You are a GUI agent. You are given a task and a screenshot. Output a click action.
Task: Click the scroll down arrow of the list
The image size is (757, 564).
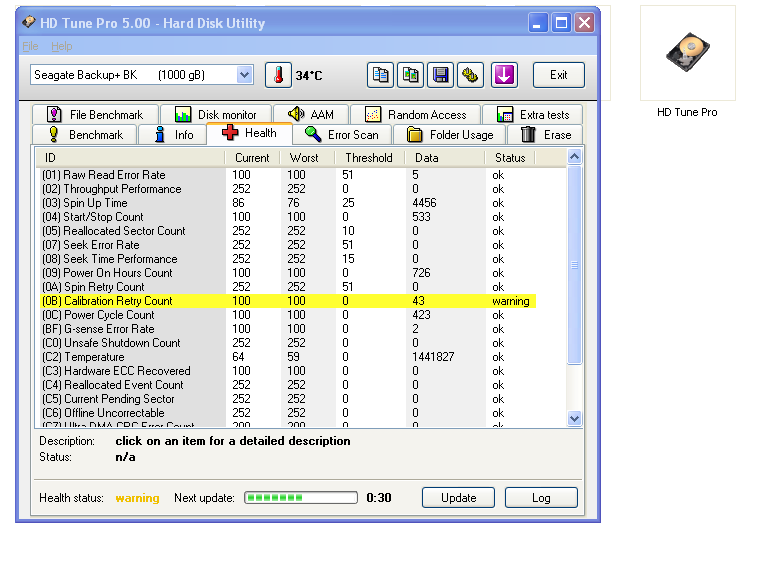pyautogui.click(x=574, y=418)
